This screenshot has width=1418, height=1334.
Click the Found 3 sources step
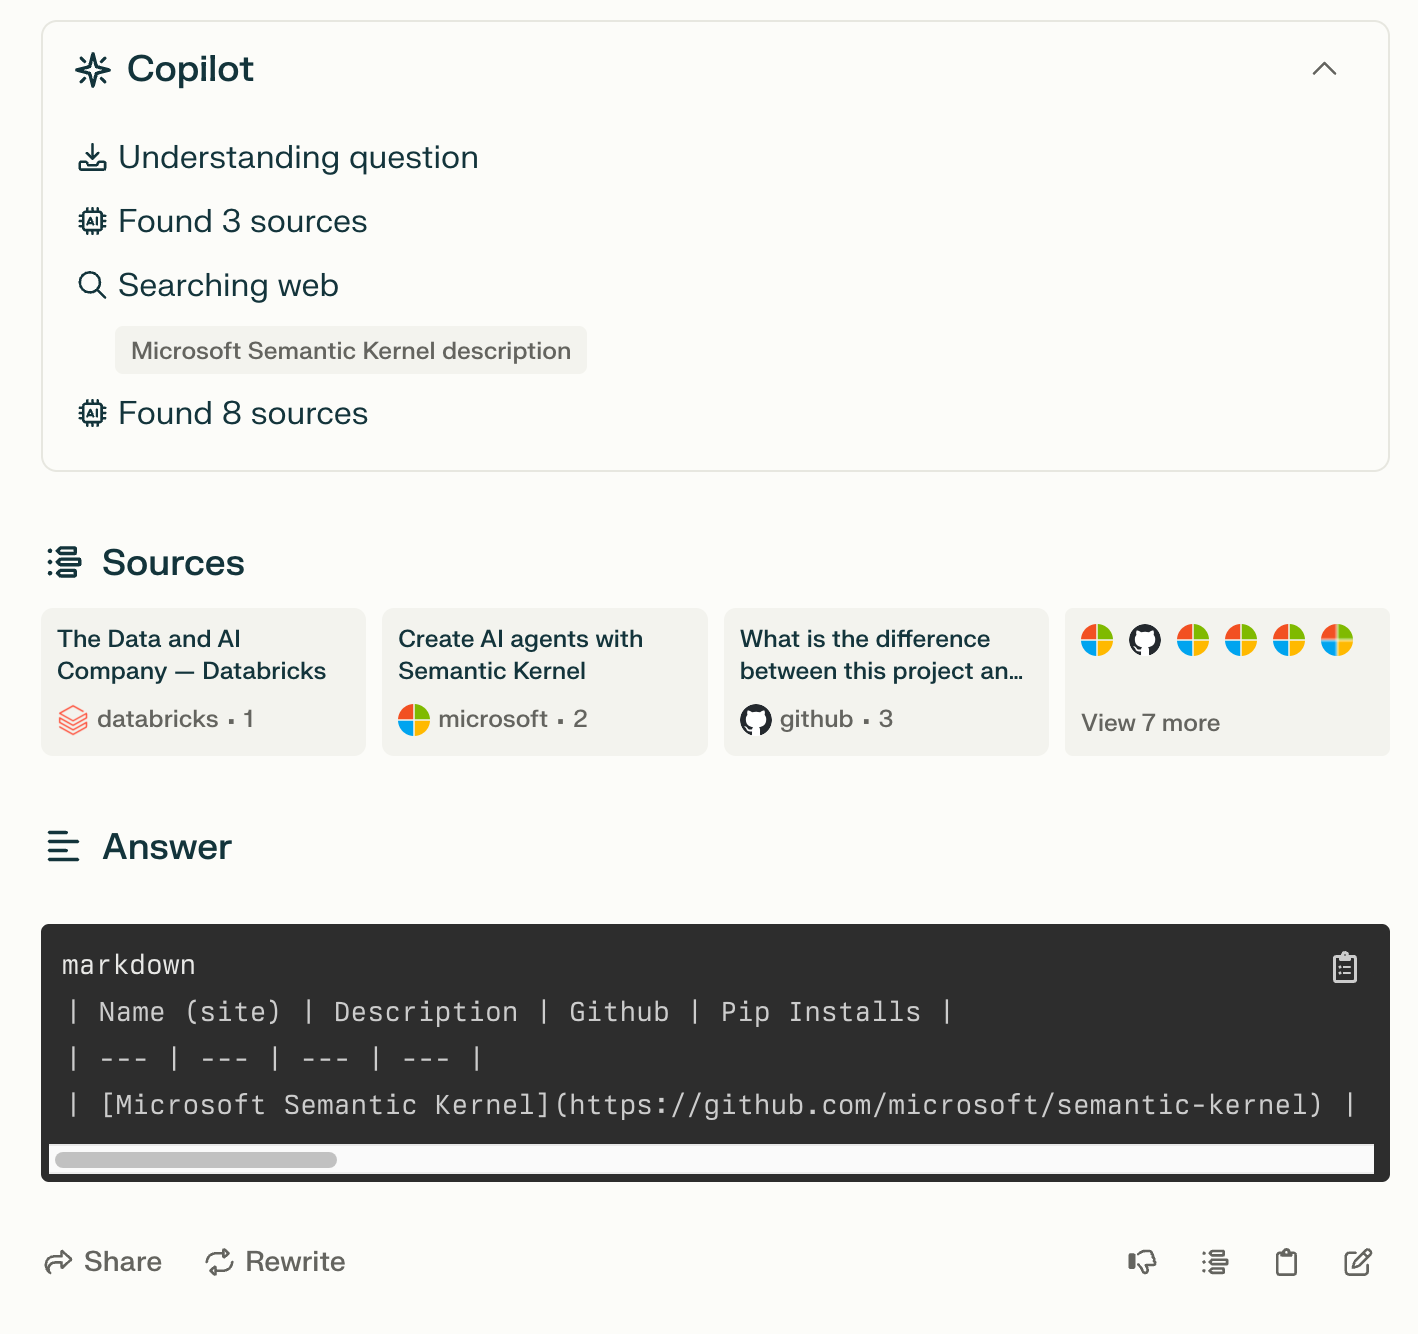[x=242, y=222]
